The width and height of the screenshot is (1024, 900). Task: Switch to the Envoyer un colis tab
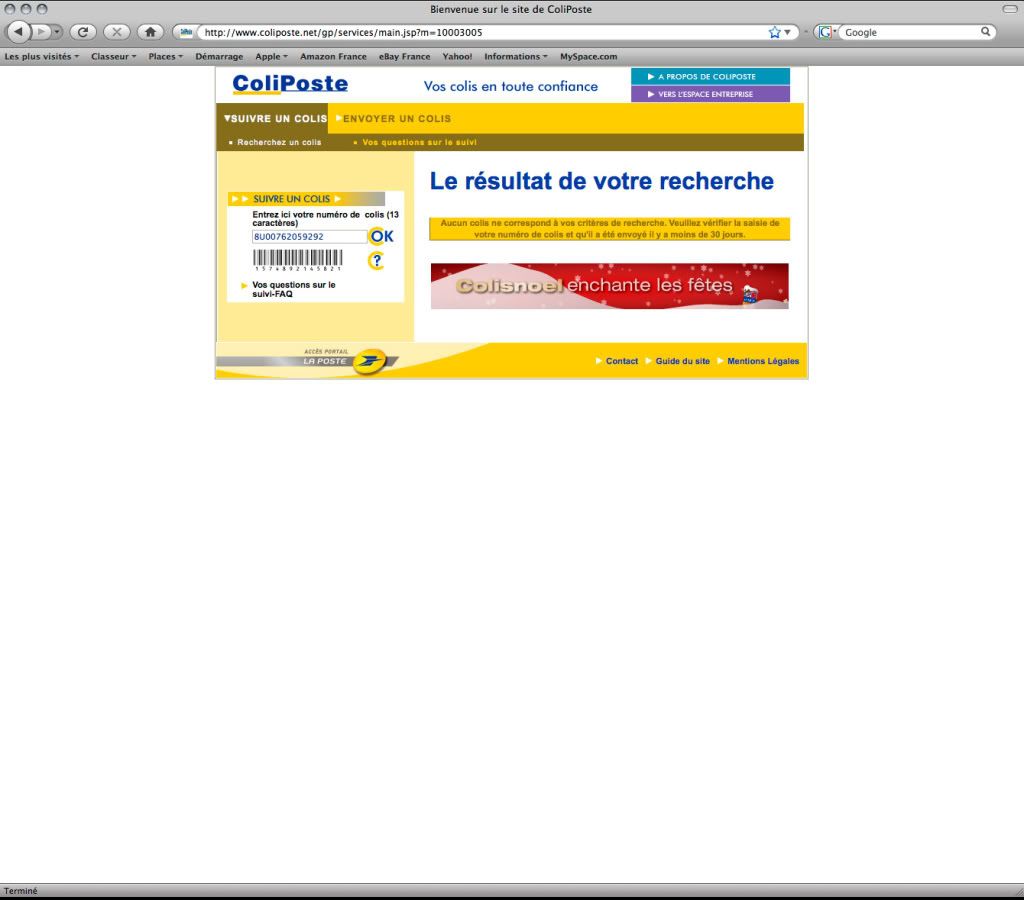(x=397, y=119)
